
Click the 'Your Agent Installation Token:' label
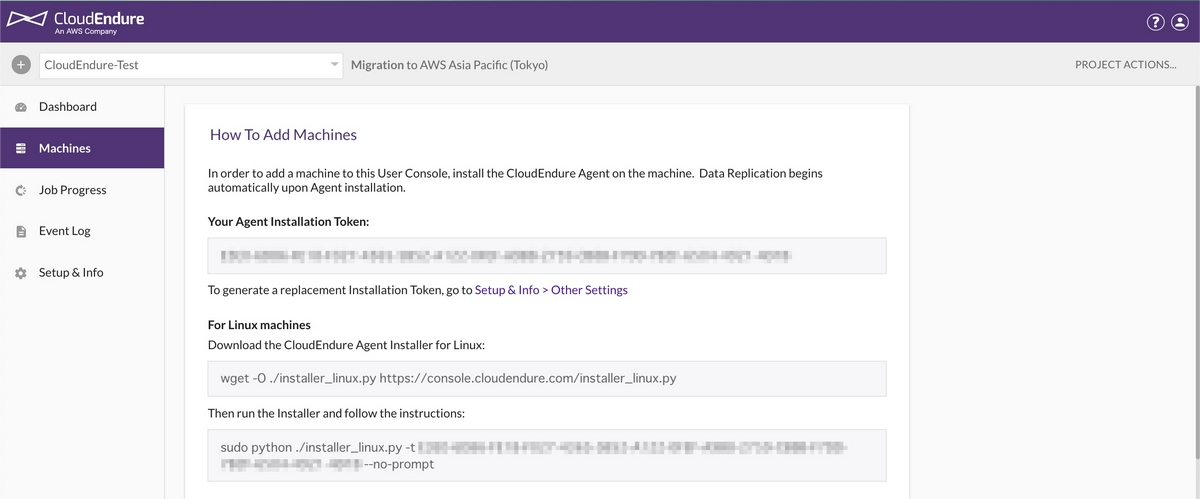(288, 221)
